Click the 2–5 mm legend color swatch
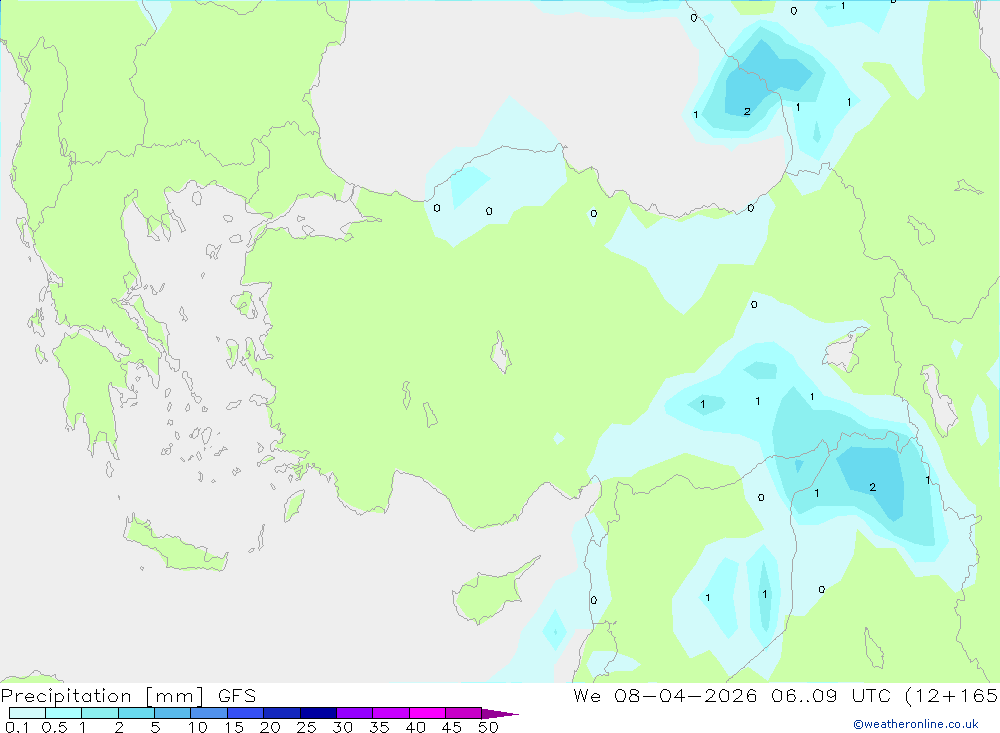Screen dimensions: 1000x733 [136, 713]
